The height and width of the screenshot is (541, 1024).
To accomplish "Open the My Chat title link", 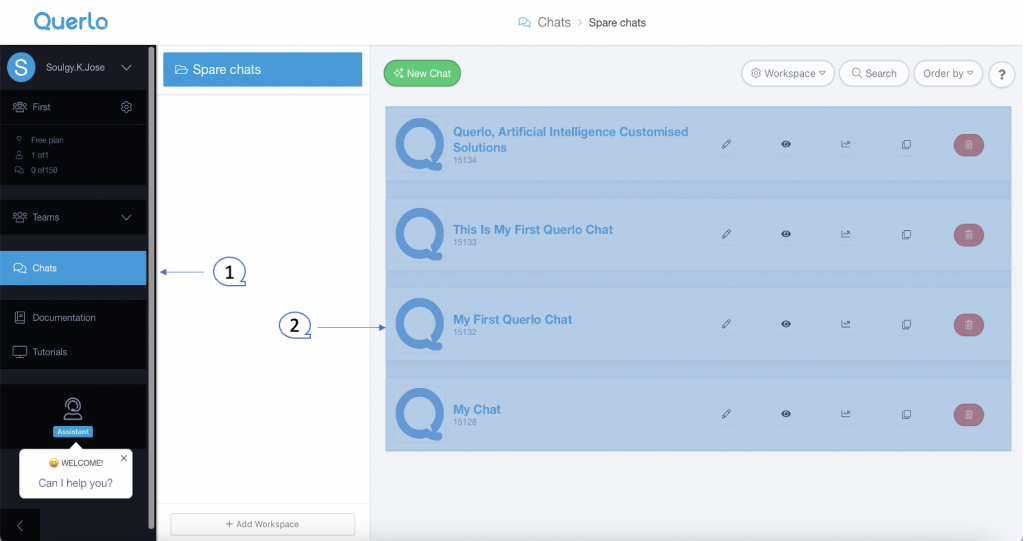I will click(x=477, y=409).
